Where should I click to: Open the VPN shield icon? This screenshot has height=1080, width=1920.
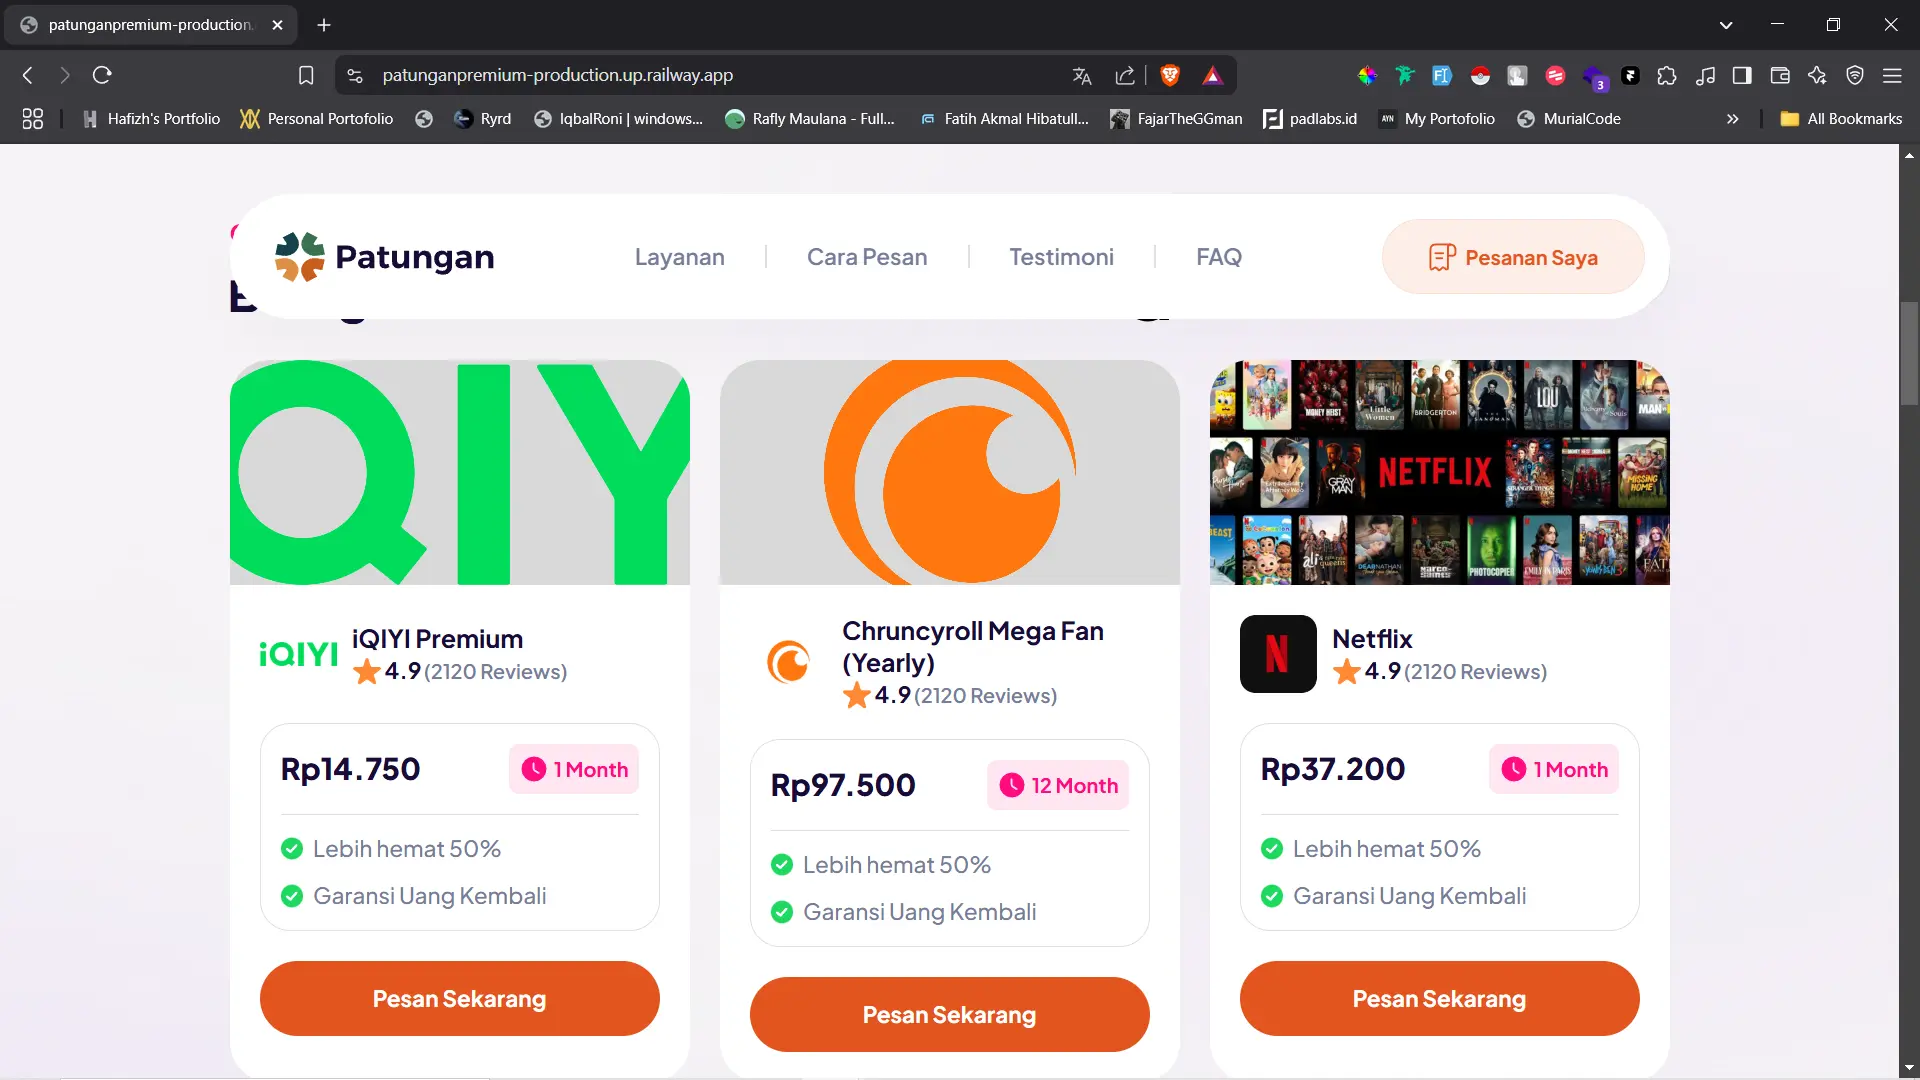(1855, 75)
